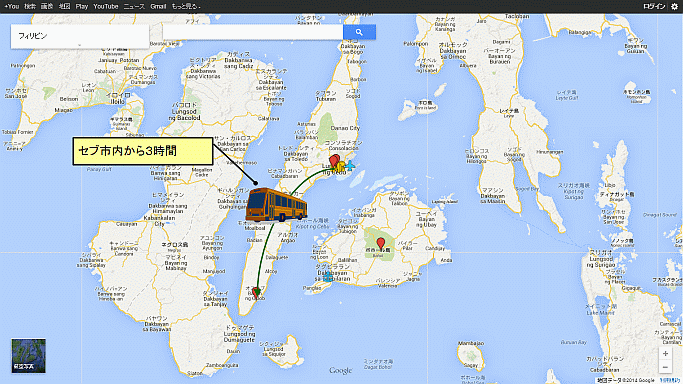Expand the フィリピン search panel arrow
This screenshot has width=683, height=384.
coord(79,45)
